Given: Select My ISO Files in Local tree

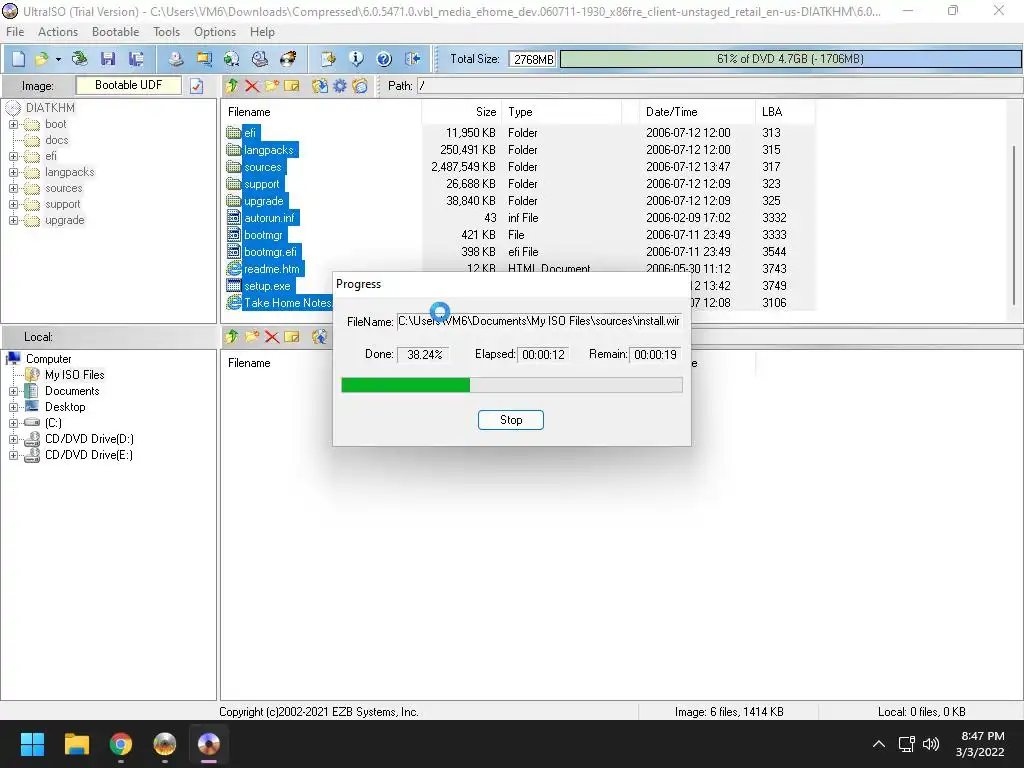Looking at the screenshot, I should pyautogui.click(x=74, y=375).
